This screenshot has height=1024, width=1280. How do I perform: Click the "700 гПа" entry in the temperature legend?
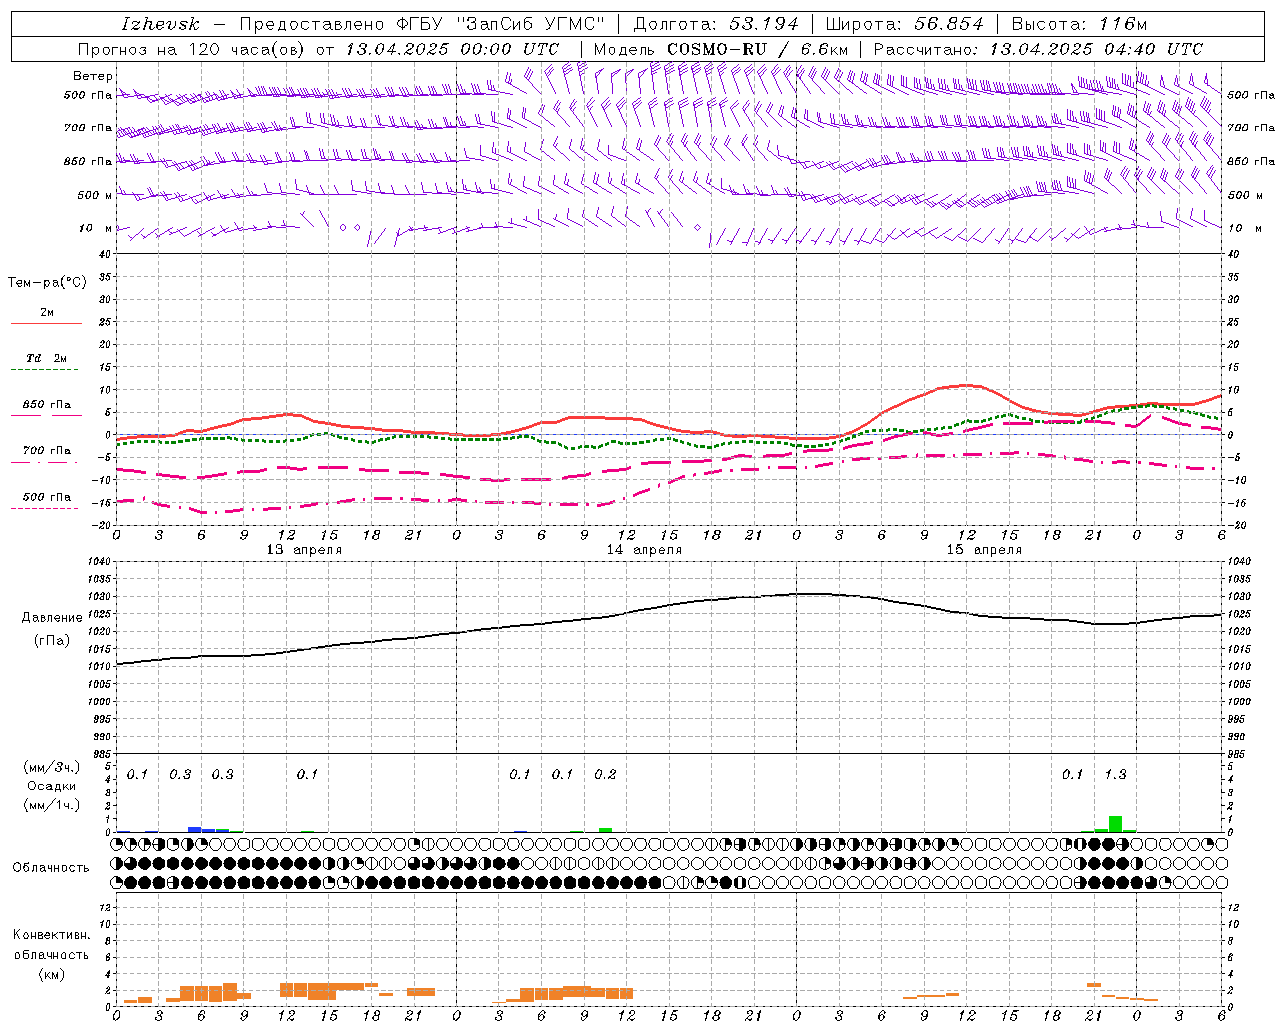(x=46, y=451)
